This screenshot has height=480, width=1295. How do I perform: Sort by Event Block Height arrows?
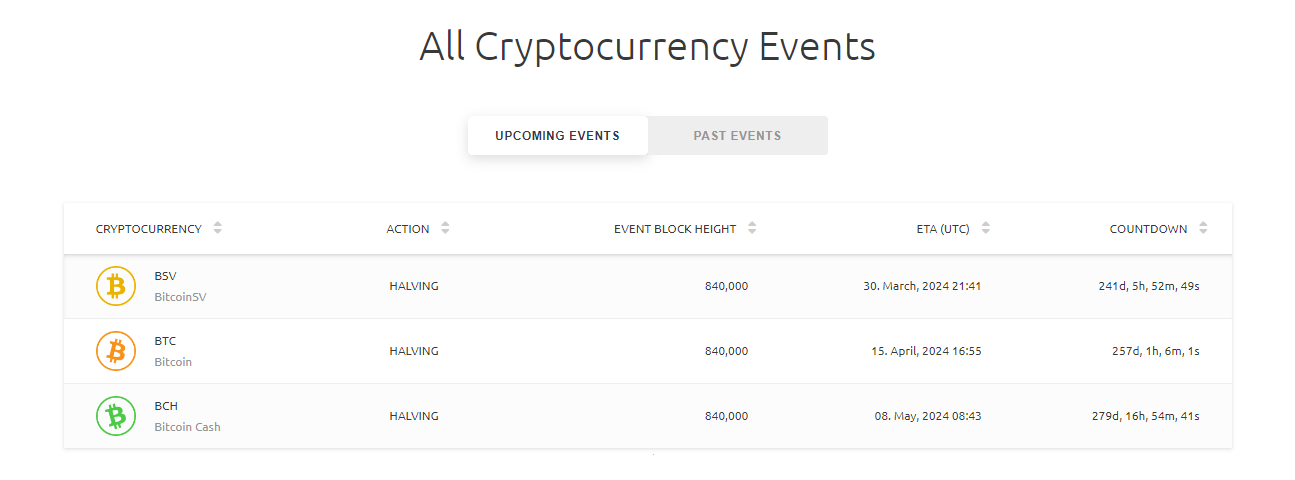pos(752,228)
